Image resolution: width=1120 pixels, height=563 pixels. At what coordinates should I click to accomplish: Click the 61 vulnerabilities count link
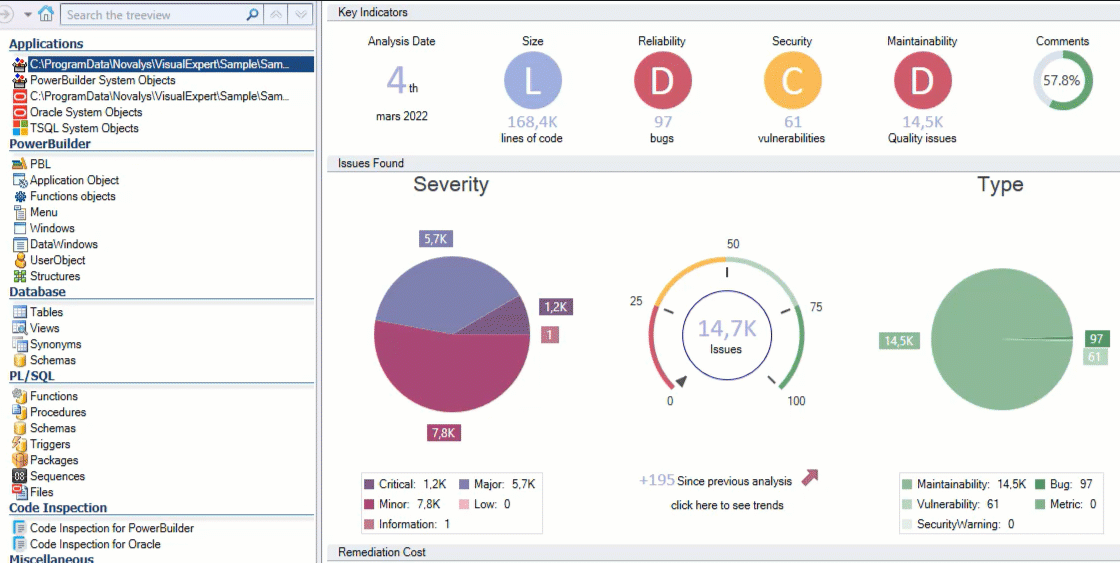tap(792, 122)
